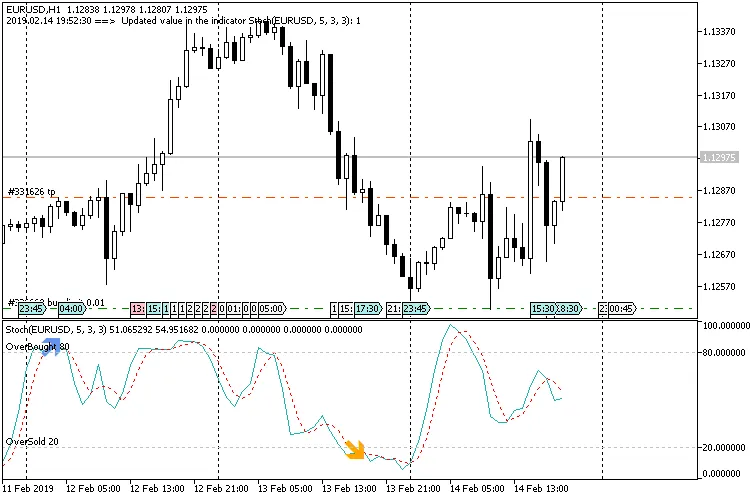Click the current price label 1.12975
This screenshot has height=500, width=750.
click(720, 158)
